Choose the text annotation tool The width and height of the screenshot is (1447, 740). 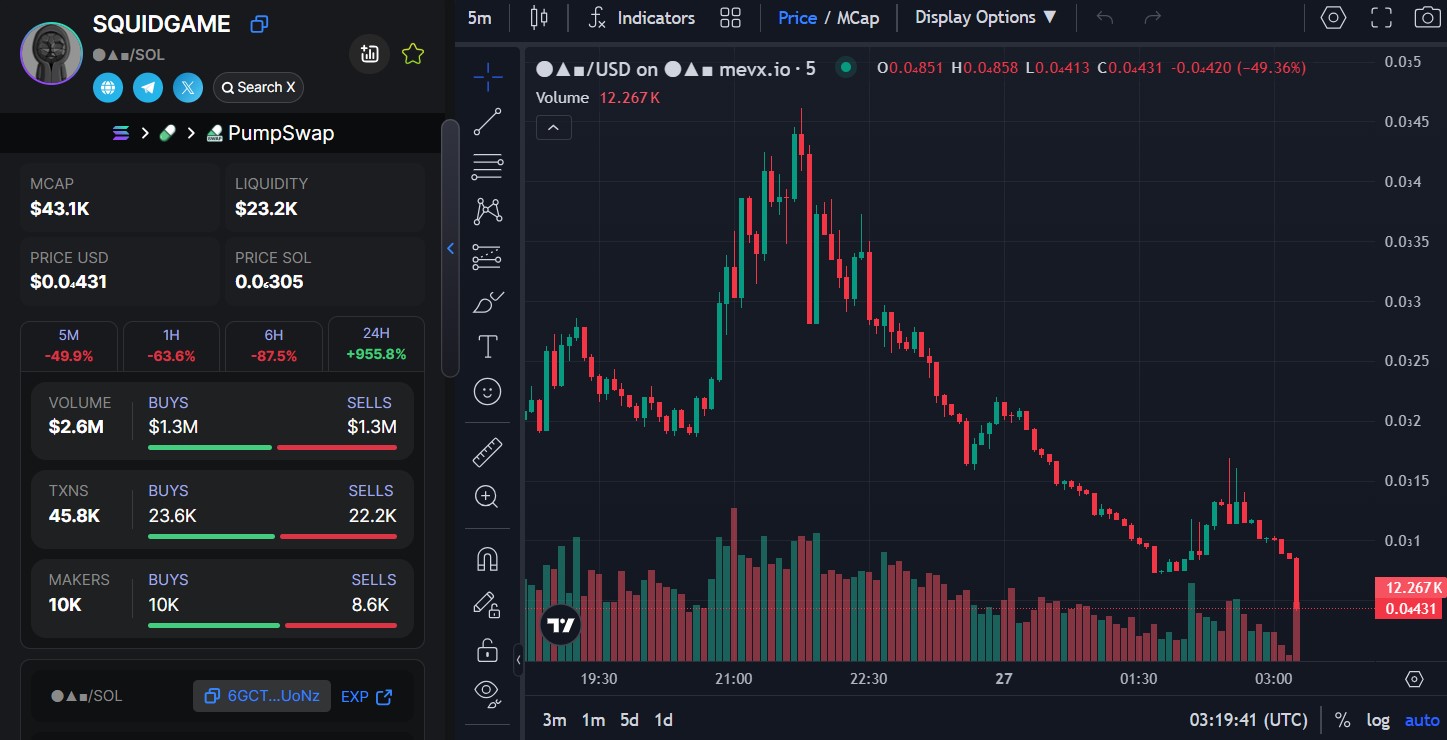[487, 347]
